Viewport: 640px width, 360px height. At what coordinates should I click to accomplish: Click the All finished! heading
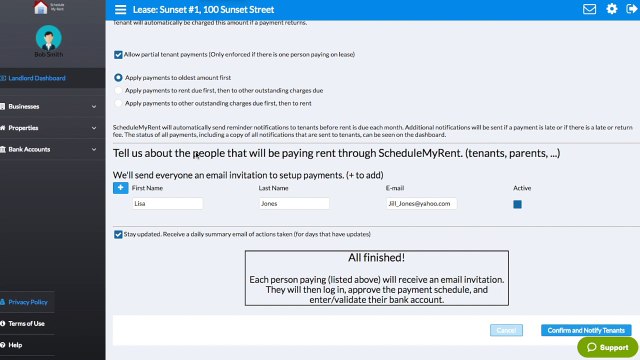pos(376,258)
